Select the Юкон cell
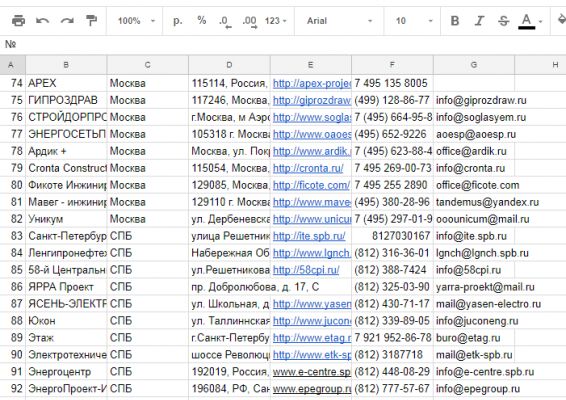Viewport: 566px width, 400px height. (66, 321)
